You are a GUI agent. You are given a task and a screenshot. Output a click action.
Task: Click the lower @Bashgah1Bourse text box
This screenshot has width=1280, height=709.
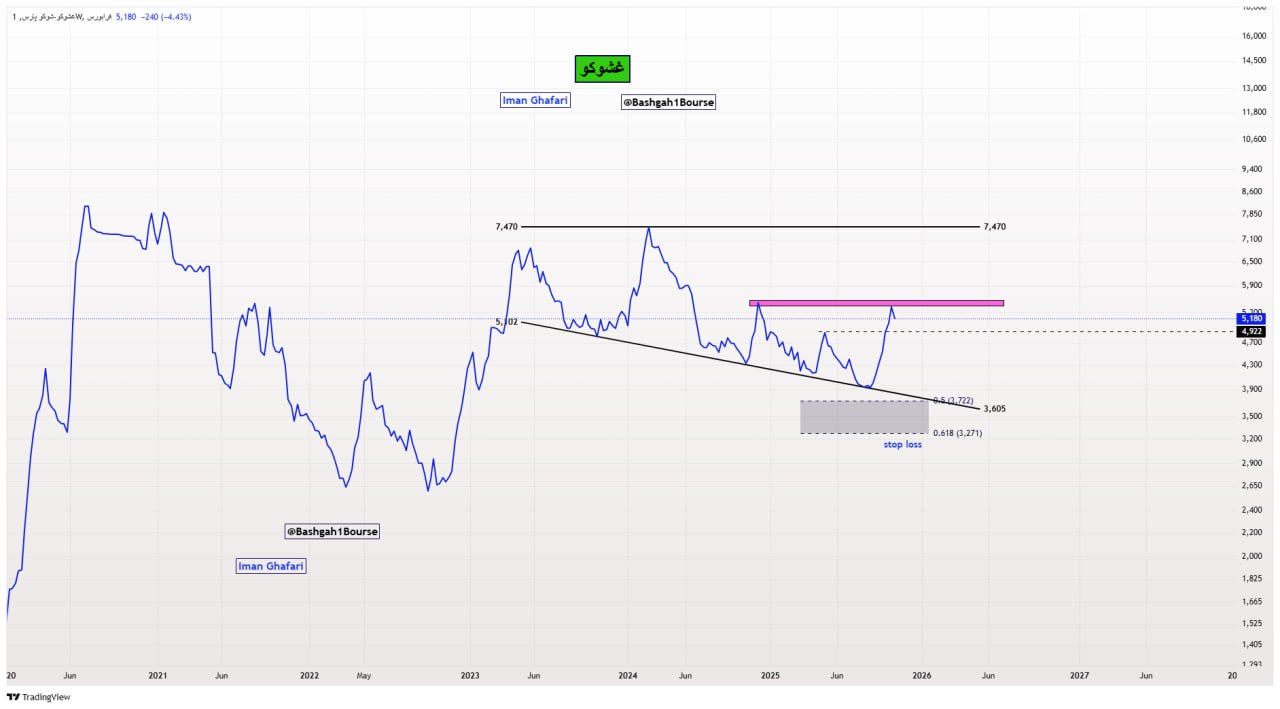point(332,531)
